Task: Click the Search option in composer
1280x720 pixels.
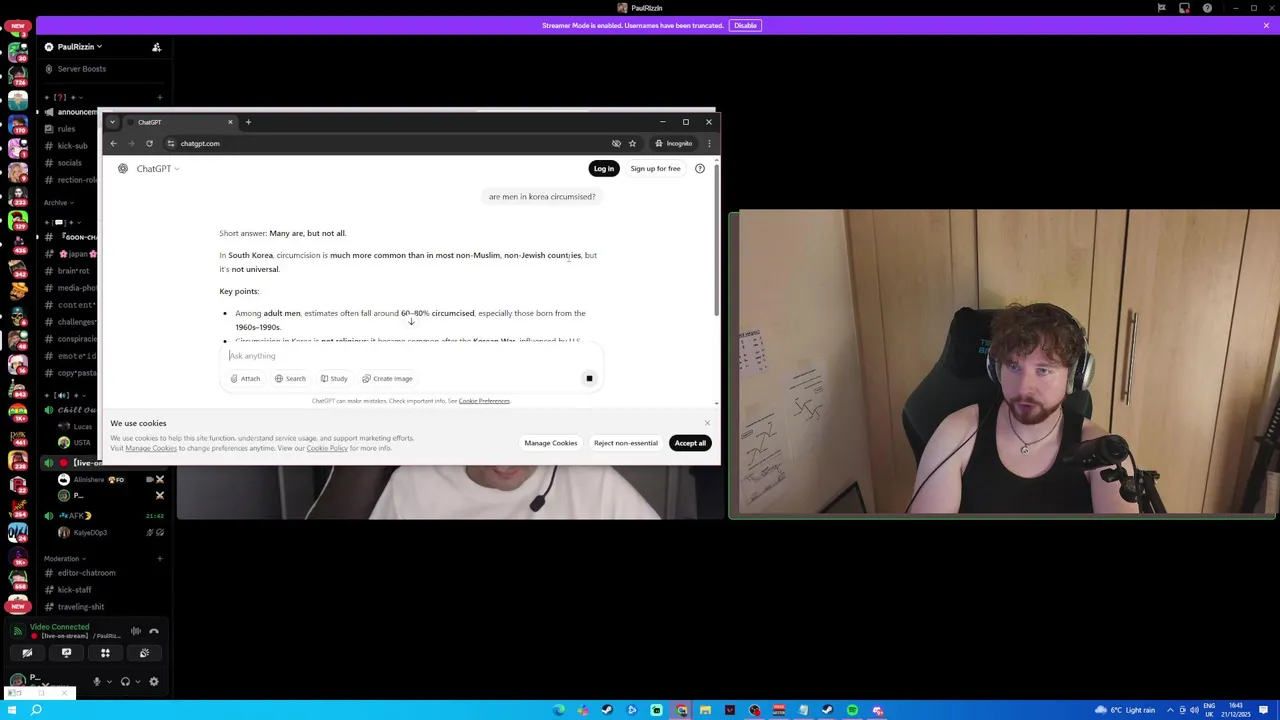Action: pyautogui.click(x=290, y=378)
